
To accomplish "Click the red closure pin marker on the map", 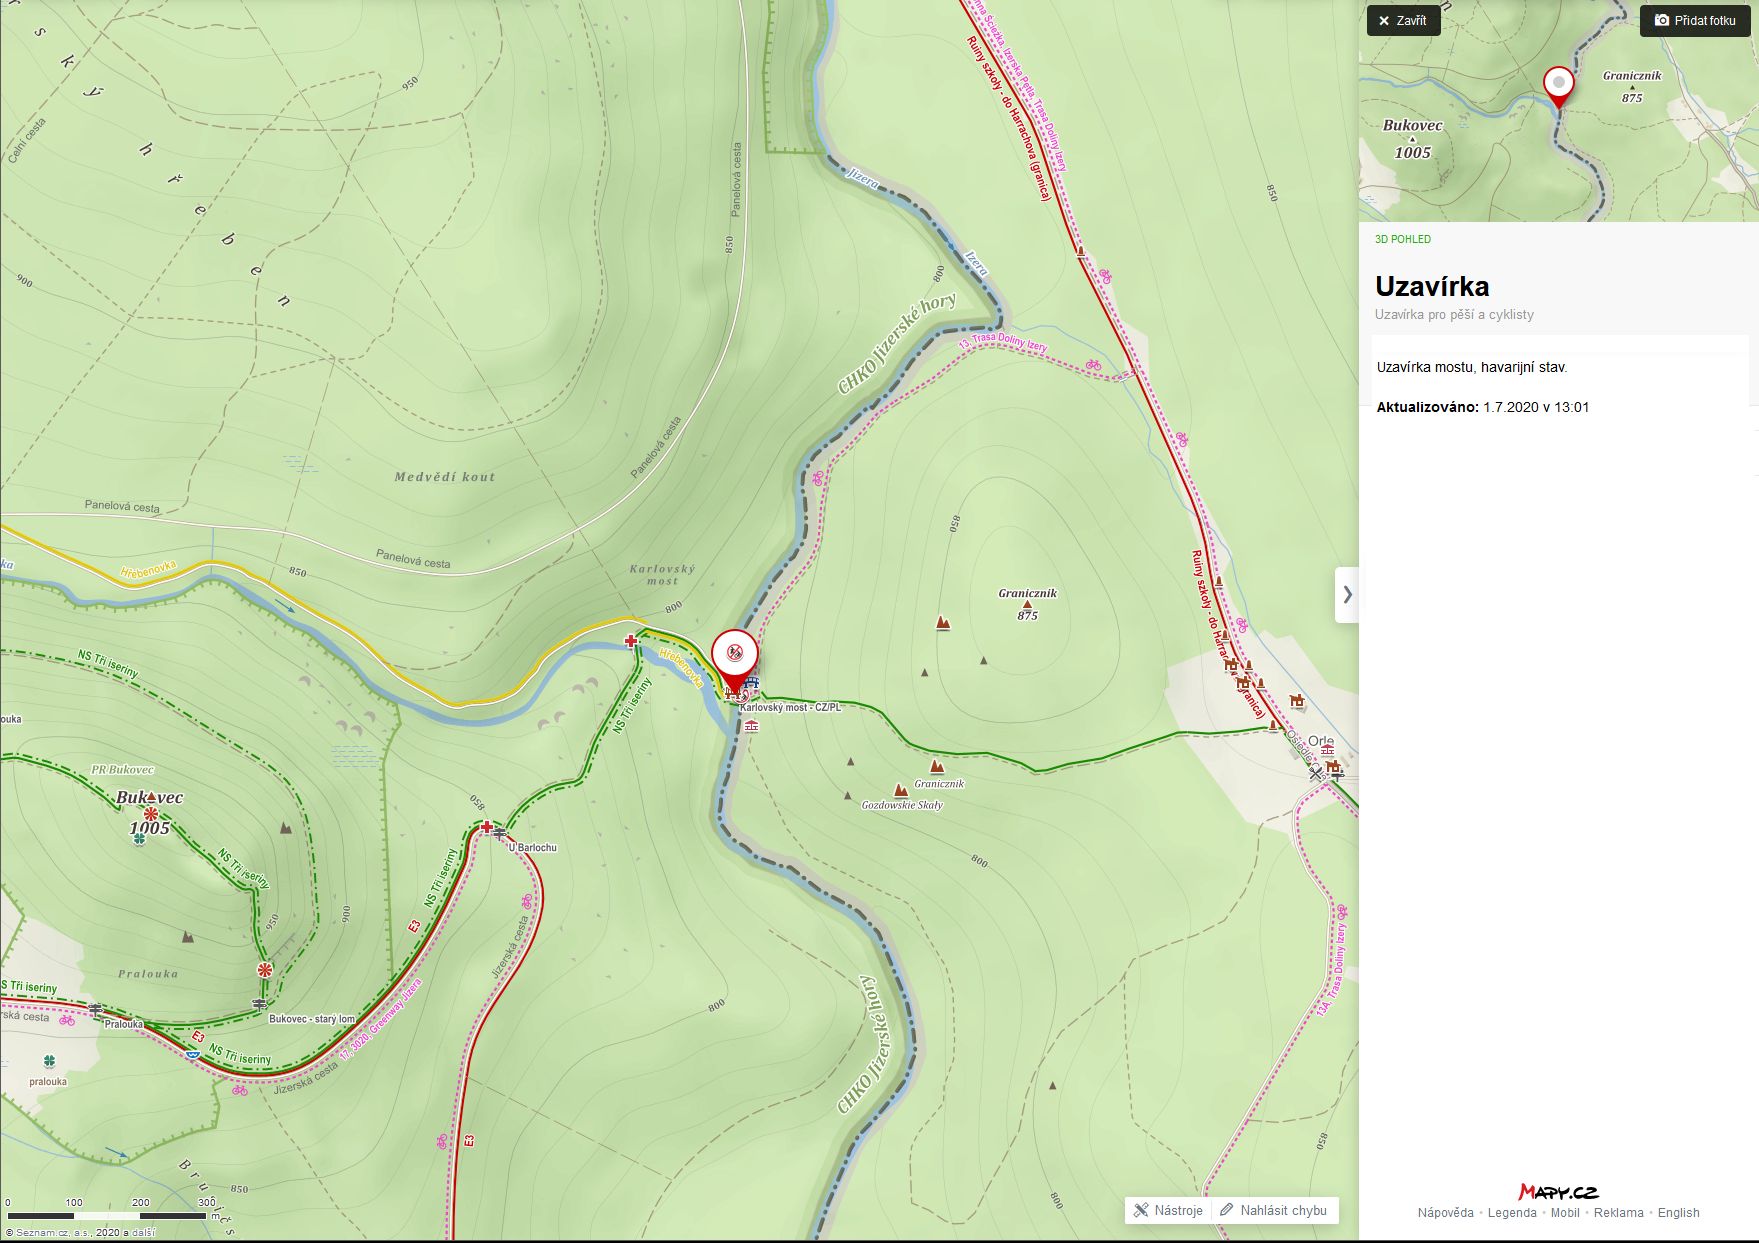I will point(735,660).
